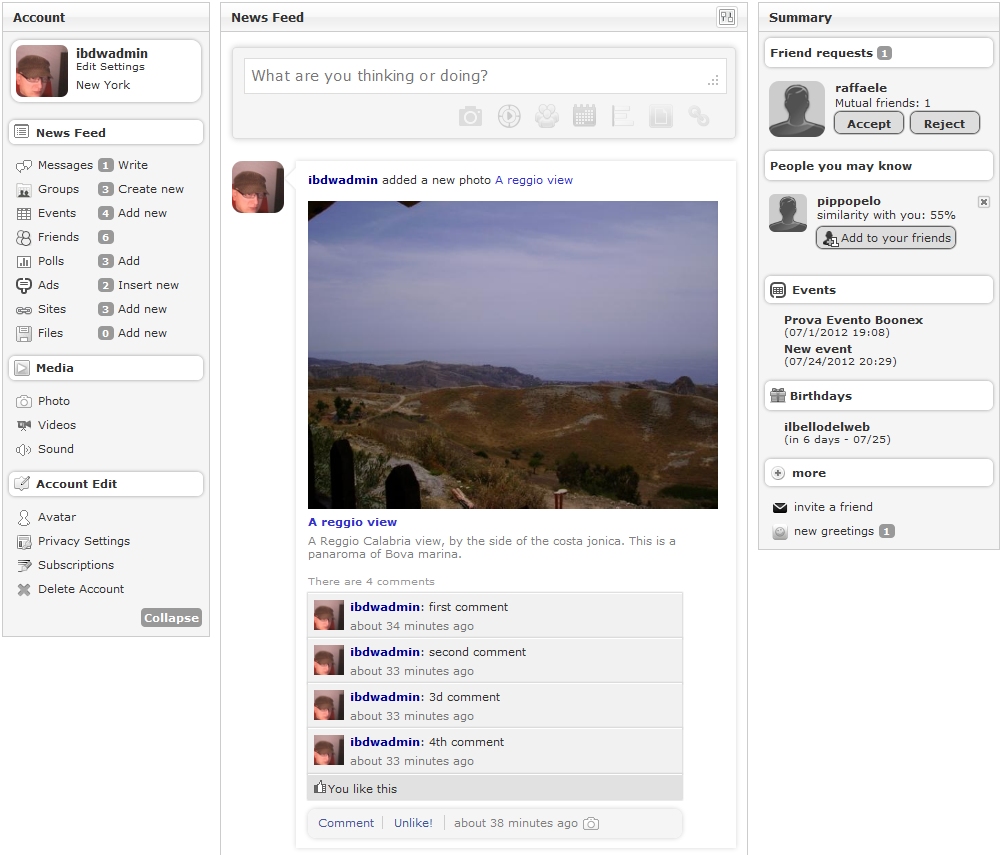Open the Prova Evento Boonex event link
1001x855 pixels.
[853, 320]
